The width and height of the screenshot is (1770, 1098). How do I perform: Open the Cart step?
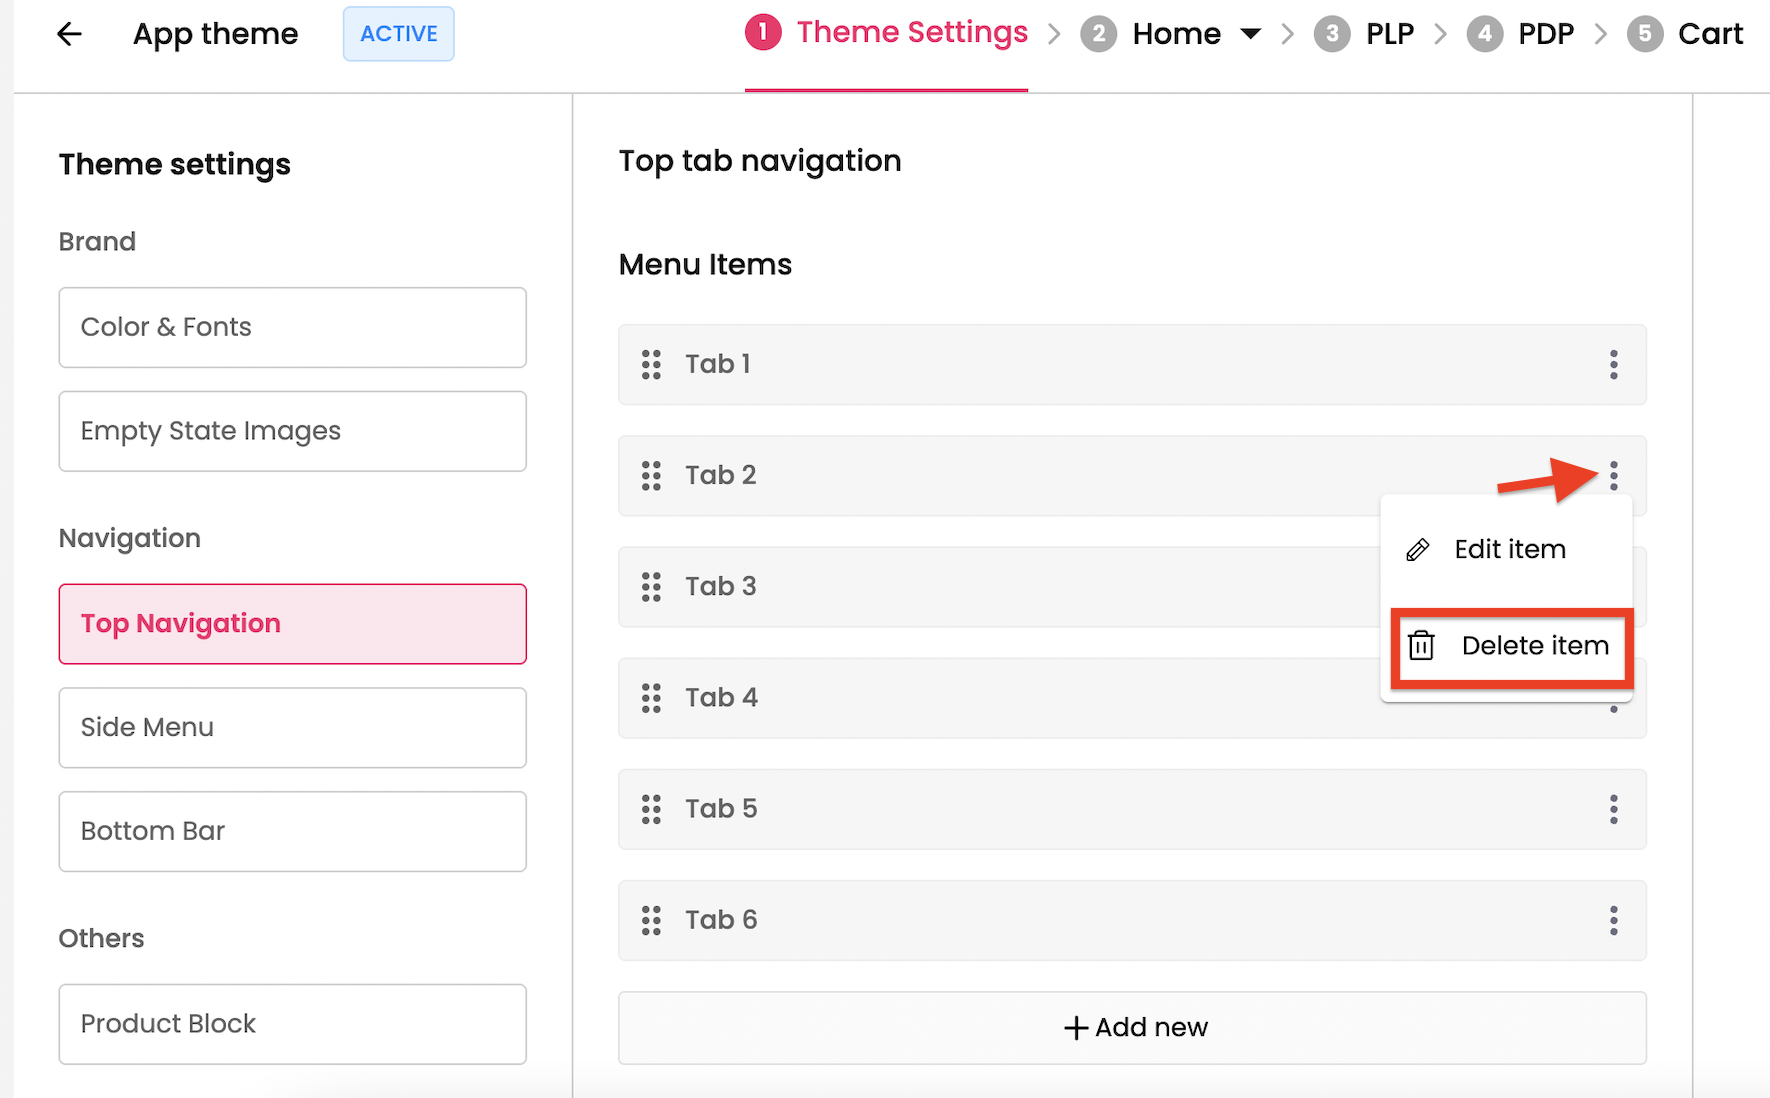point(1709,34)
